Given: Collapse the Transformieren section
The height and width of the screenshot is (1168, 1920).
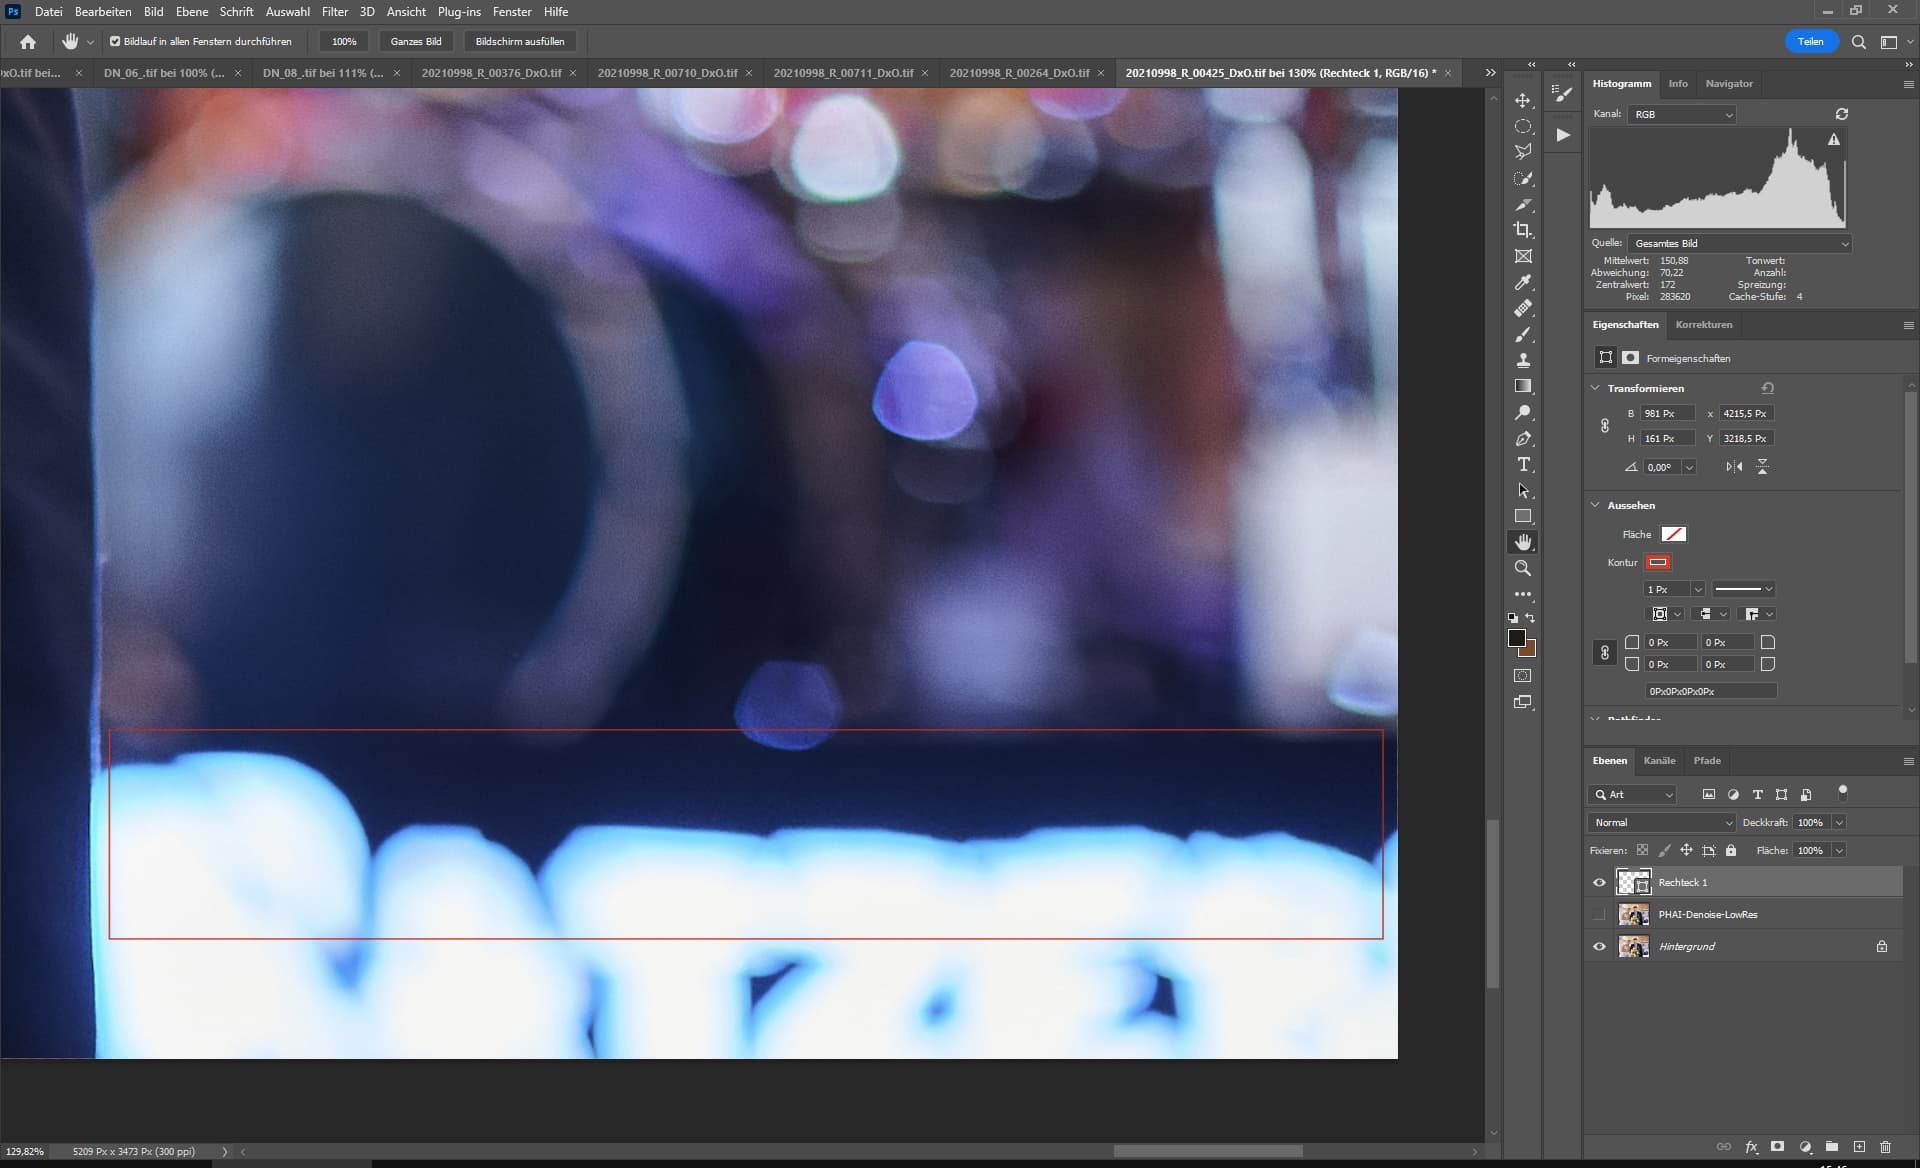Looking at the screenshot, I should pos(1595,388).
